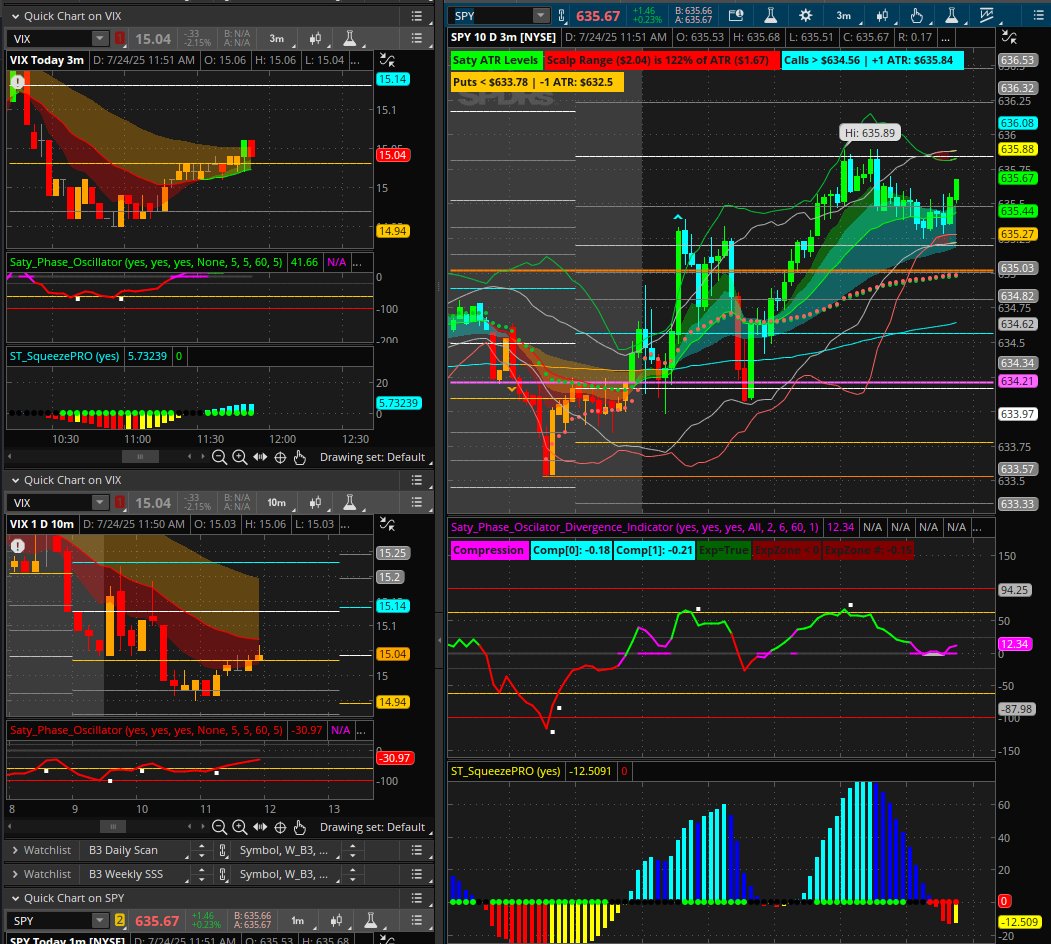Open Drawing set: Default under VIX 10m chart
The width and height of the screenshot is (1051, 944).
tap(373, 827)
